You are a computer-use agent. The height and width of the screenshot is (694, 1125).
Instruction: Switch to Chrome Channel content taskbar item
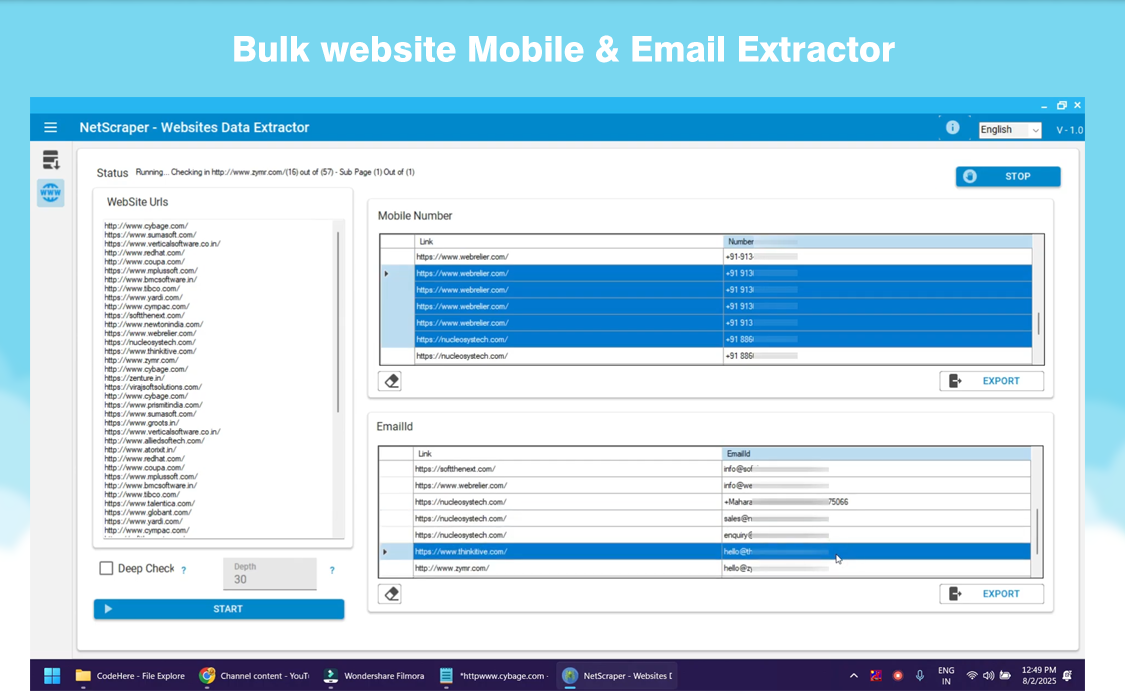point(255,675)
